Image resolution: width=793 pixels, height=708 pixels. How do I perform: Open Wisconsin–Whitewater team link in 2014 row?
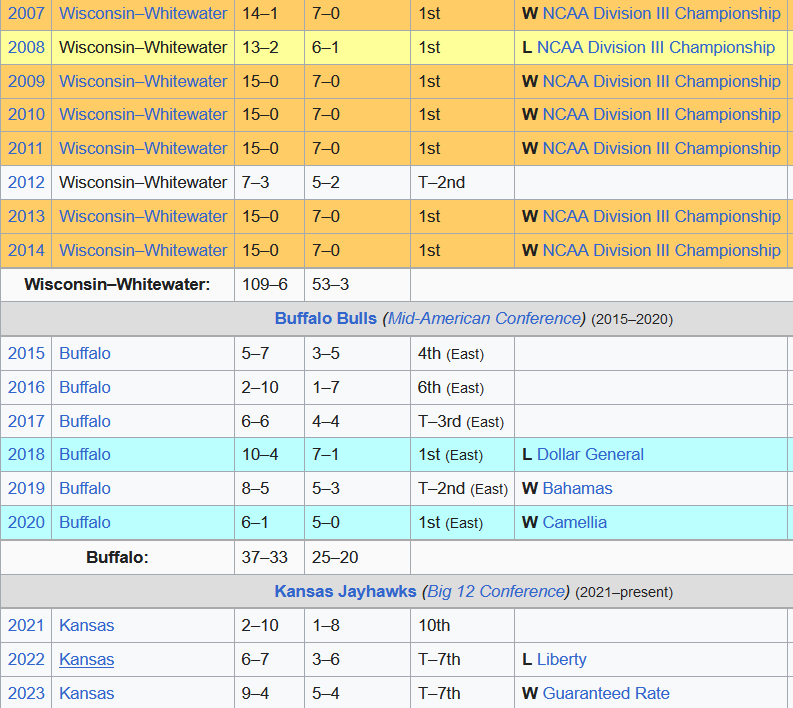point(143,250)
